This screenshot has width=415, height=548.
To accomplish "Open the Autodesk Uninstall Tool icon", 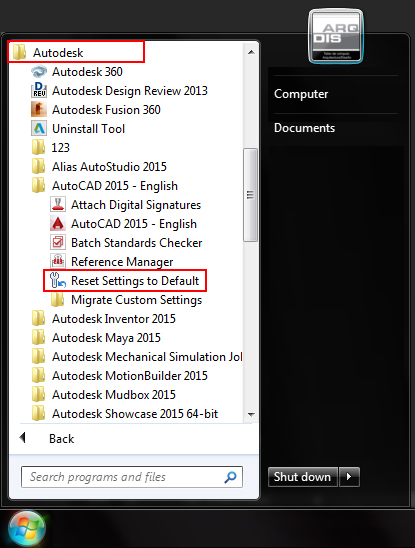I will 38,129.
